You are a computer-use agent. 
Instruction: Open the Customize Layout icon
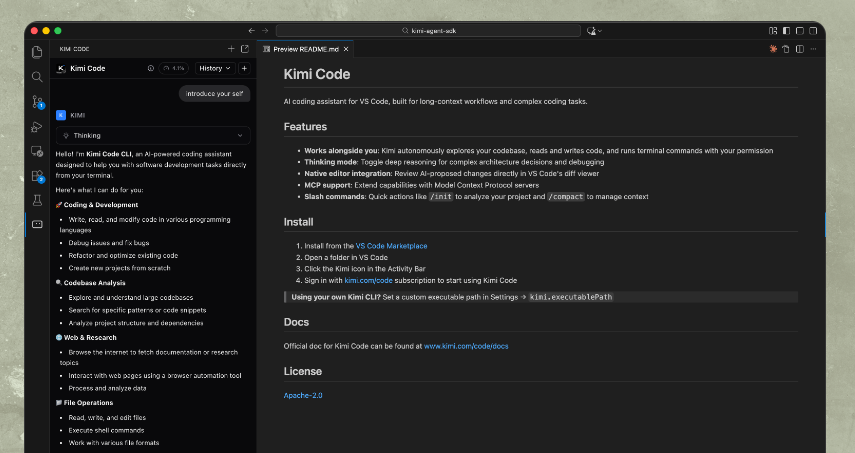773,31
